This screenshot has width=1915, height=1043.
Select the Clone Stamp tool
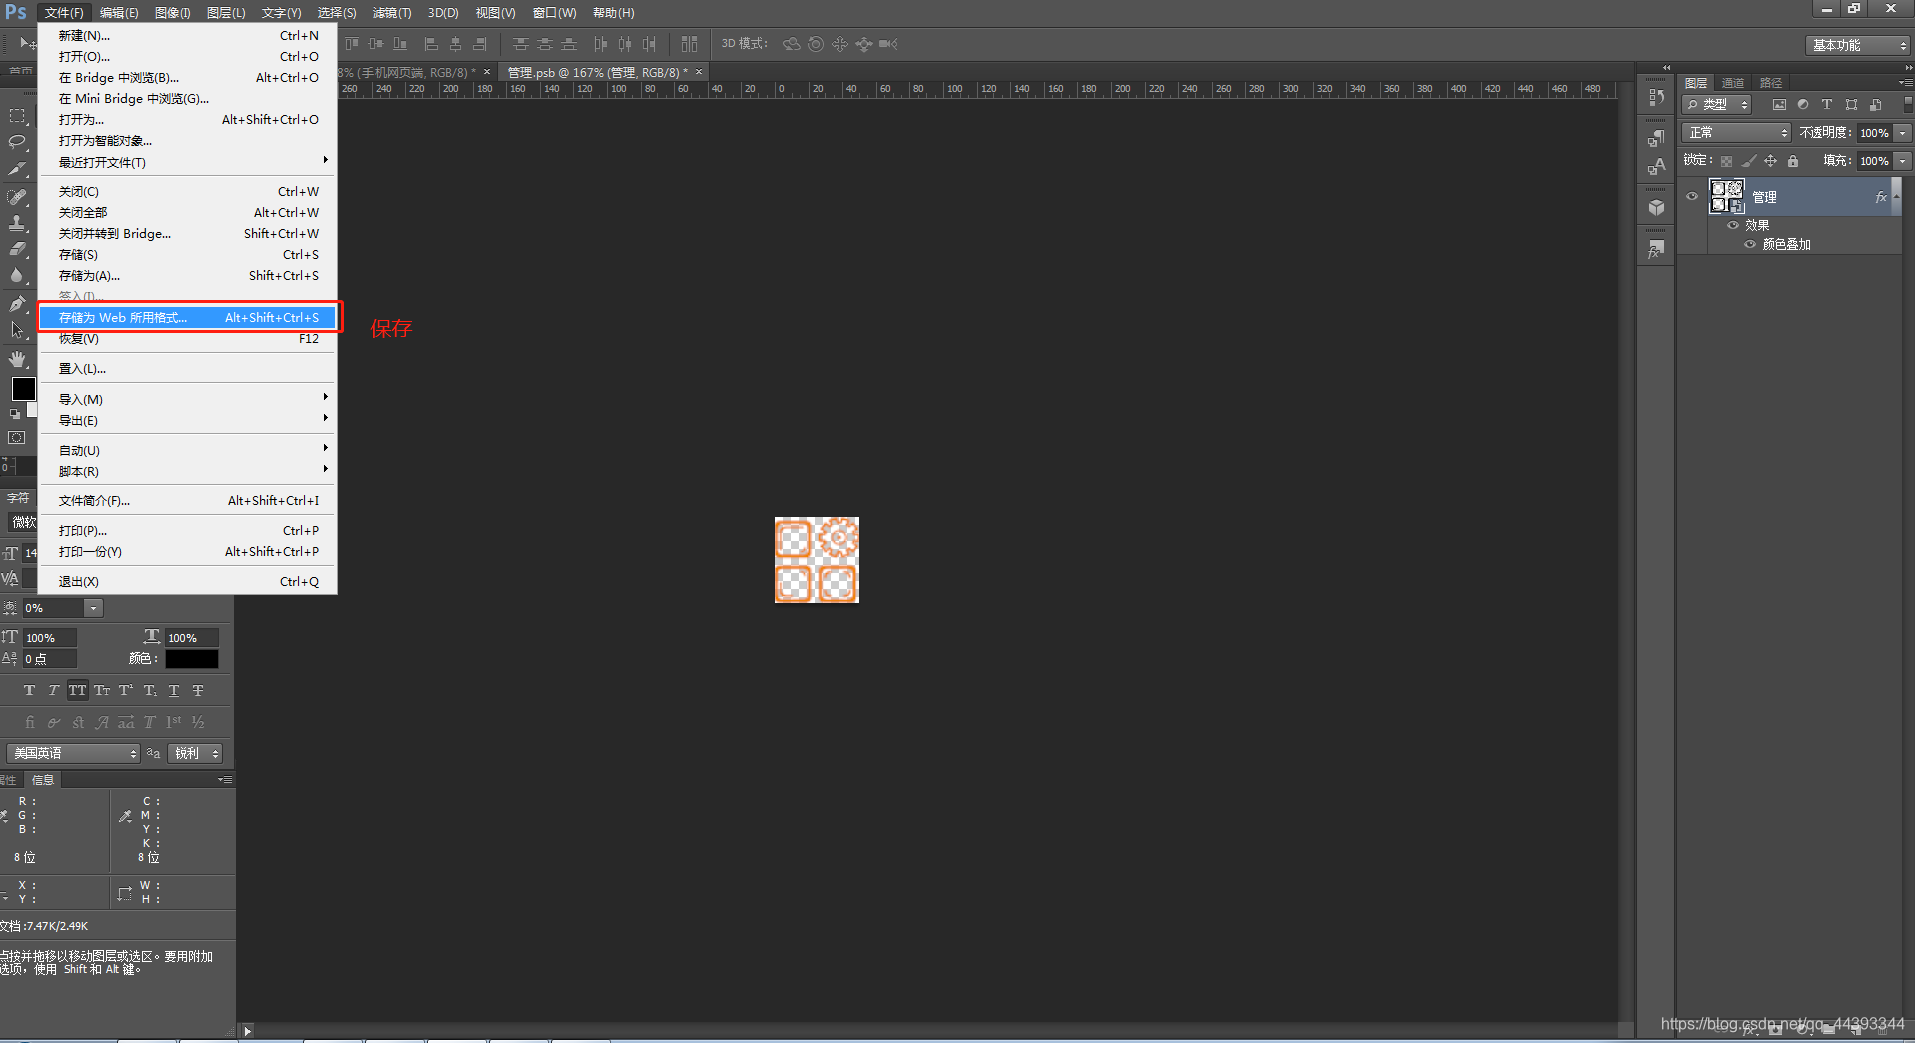coord(17,223)
